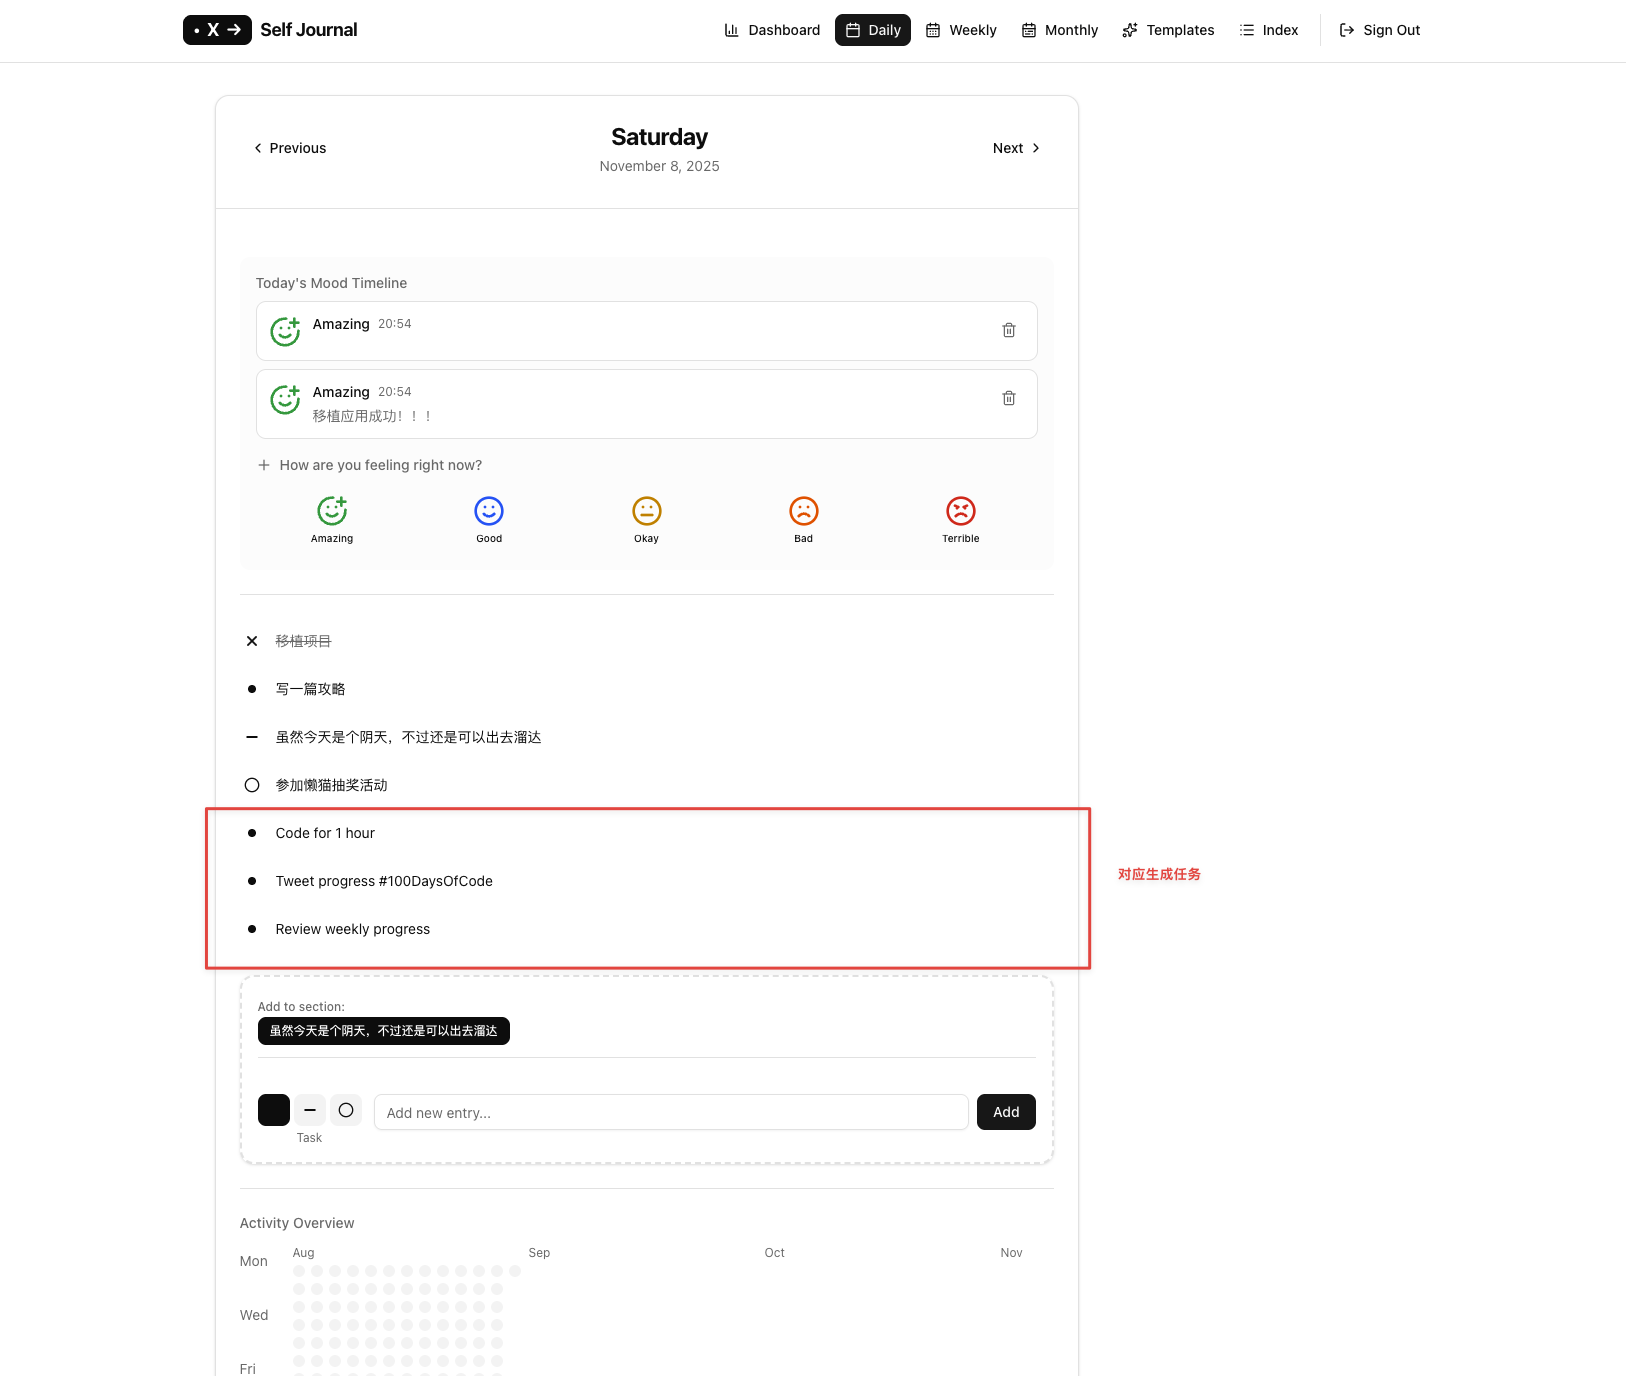Toggle the X marker of 移植项目
1626x1376 pixels.
tap(252, 641)
